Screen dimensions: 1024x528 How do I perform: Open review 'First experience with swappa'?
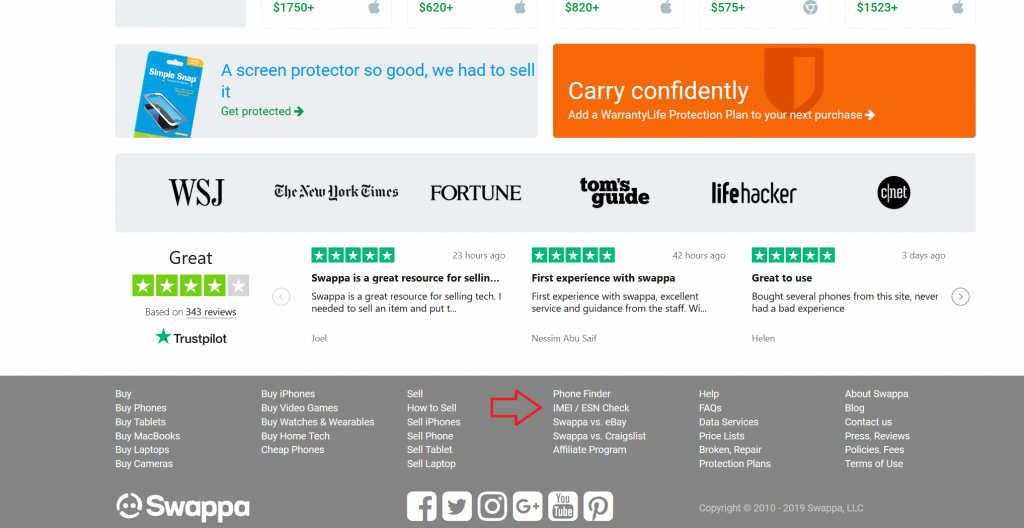[x=603, y=278]
